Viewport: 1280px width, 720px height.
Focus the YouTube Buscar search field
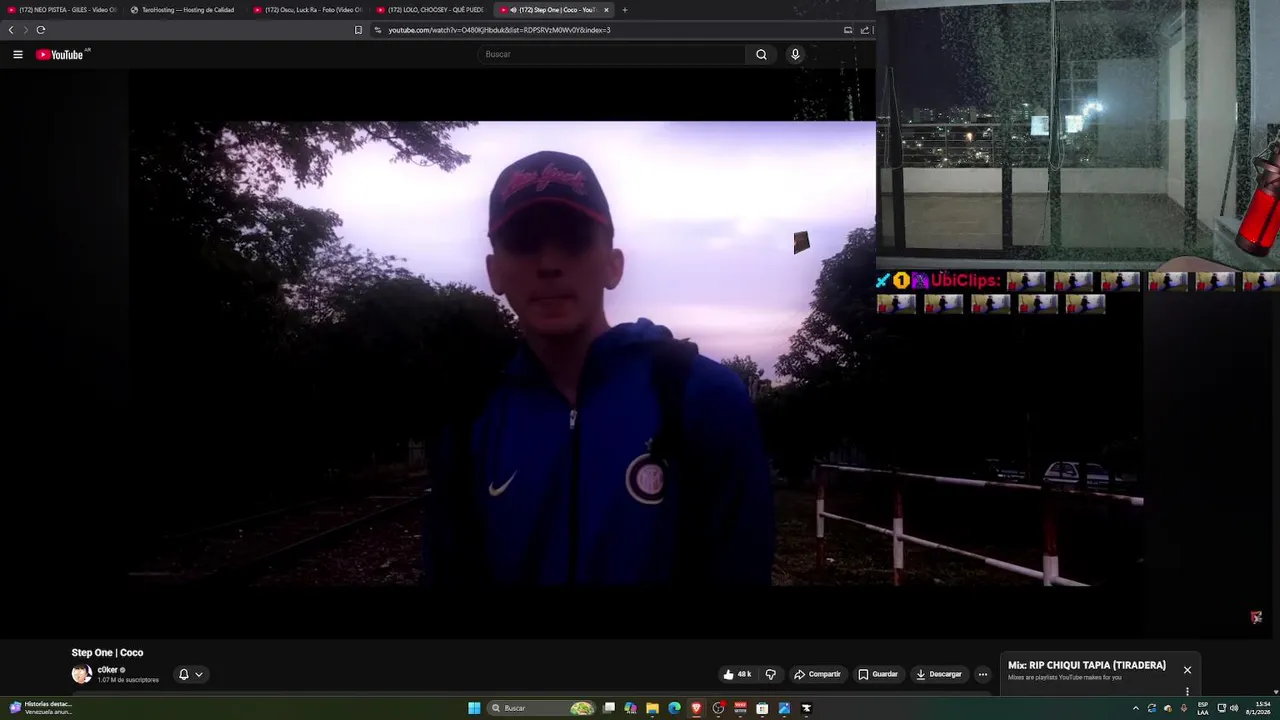tap(611, 55)
